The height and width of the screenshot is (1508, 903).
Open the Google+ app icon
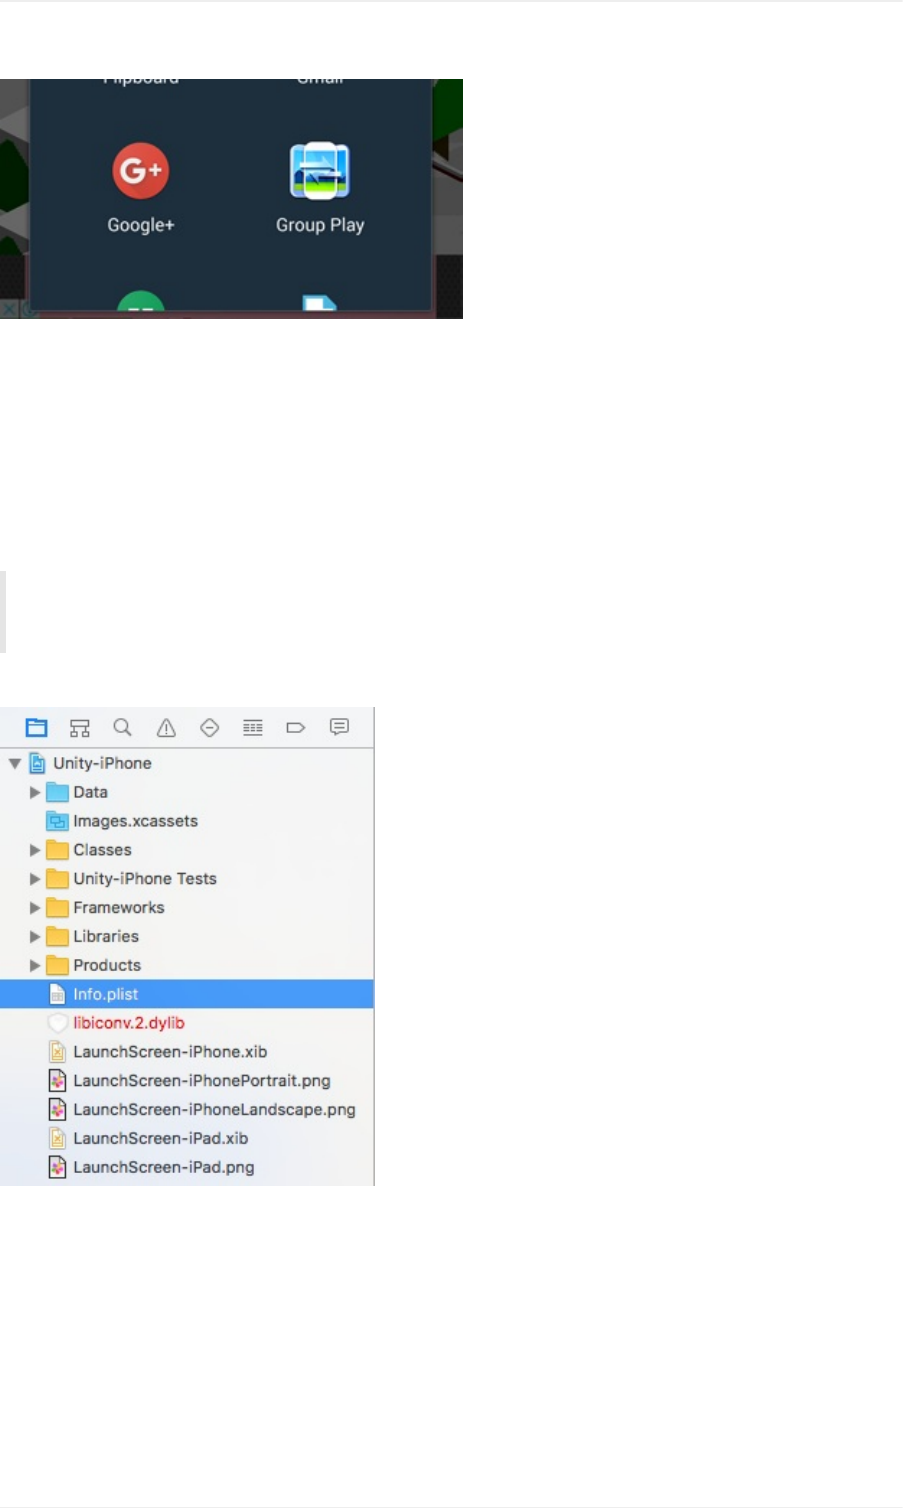141,171
